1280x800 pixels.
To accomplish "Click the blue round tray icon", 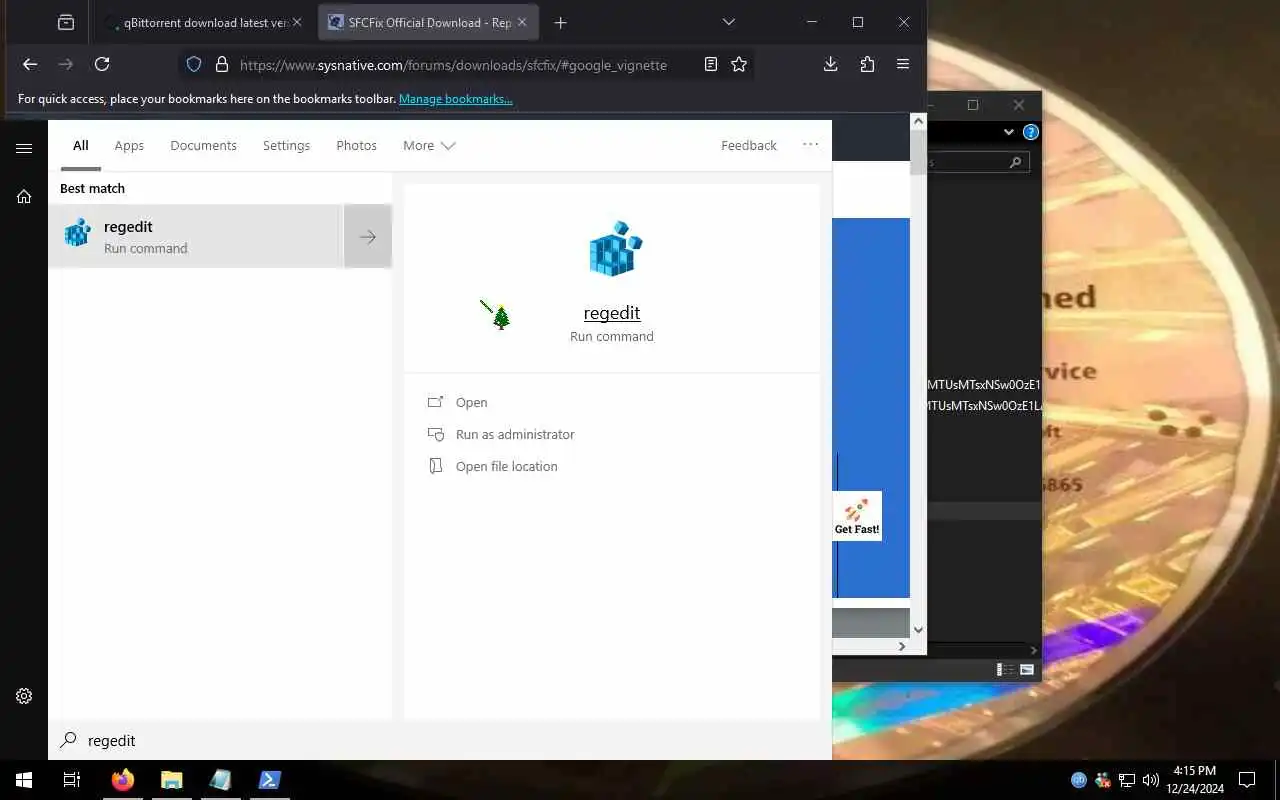I will [1079, 780].
